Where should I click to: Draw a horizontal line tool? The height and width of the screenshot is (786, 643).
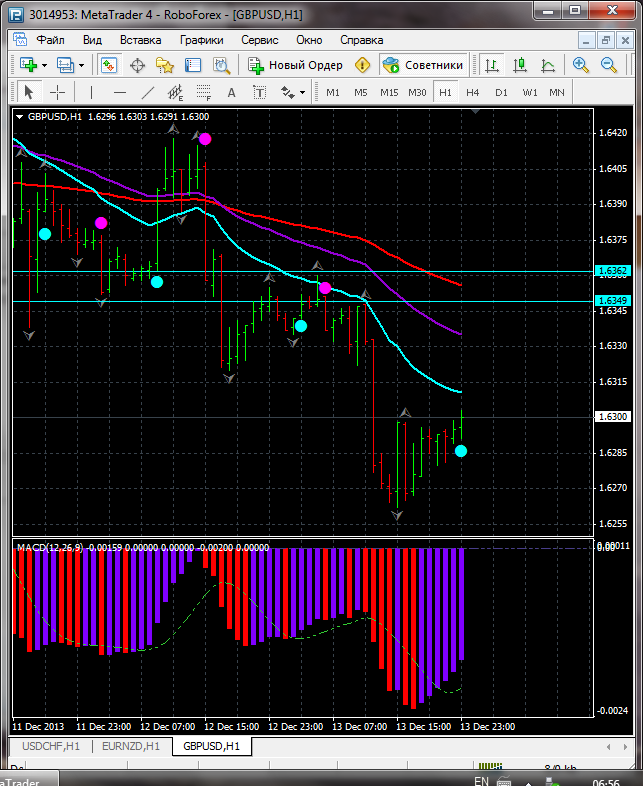[x=119, y=92]
